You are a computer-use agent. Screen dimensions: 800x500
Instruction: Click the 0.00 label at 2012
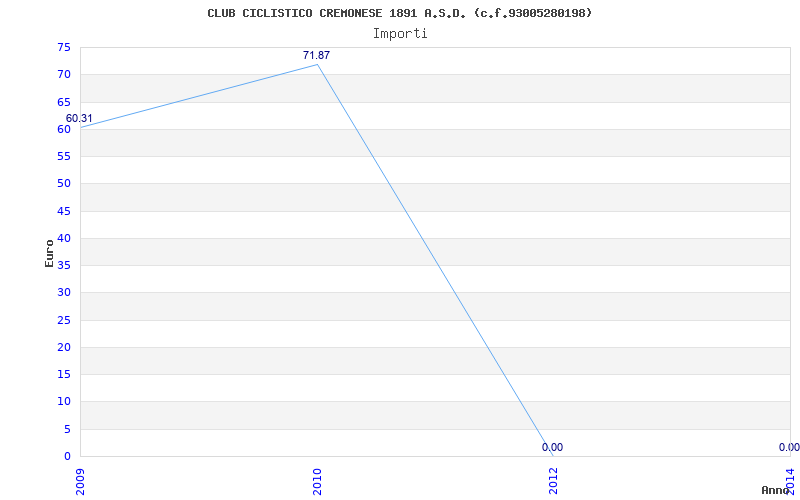pyautogui.click(x=553, y=447)
